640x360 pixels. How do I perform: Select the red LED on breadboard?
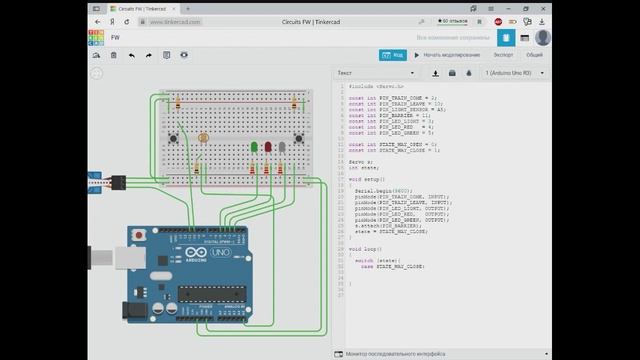tap(268, 147)
